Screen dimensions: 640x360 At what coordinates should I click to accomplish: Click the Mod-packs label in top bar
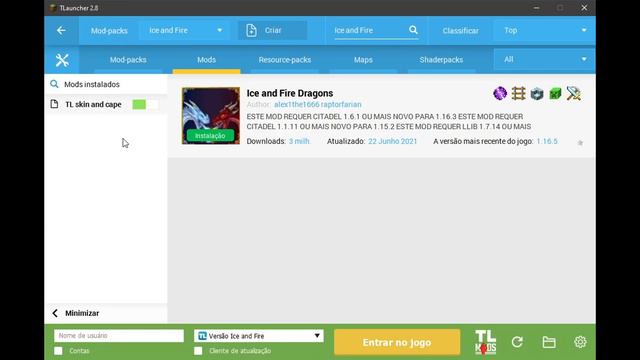(109, 31)
